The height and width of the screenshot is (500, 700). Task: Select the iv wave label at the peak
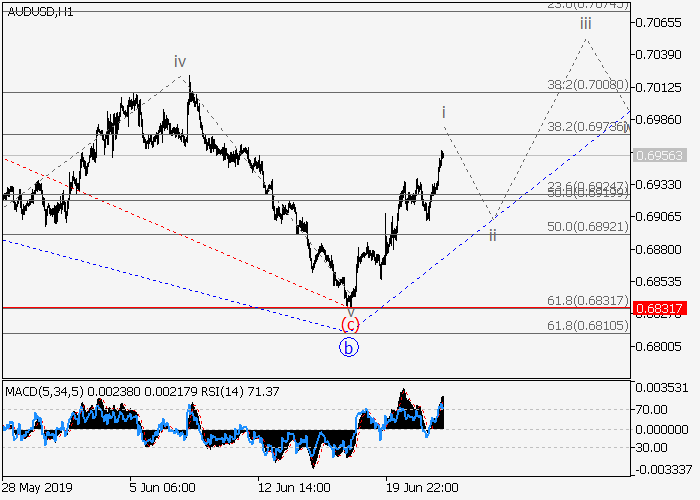(x=180, y=62)
